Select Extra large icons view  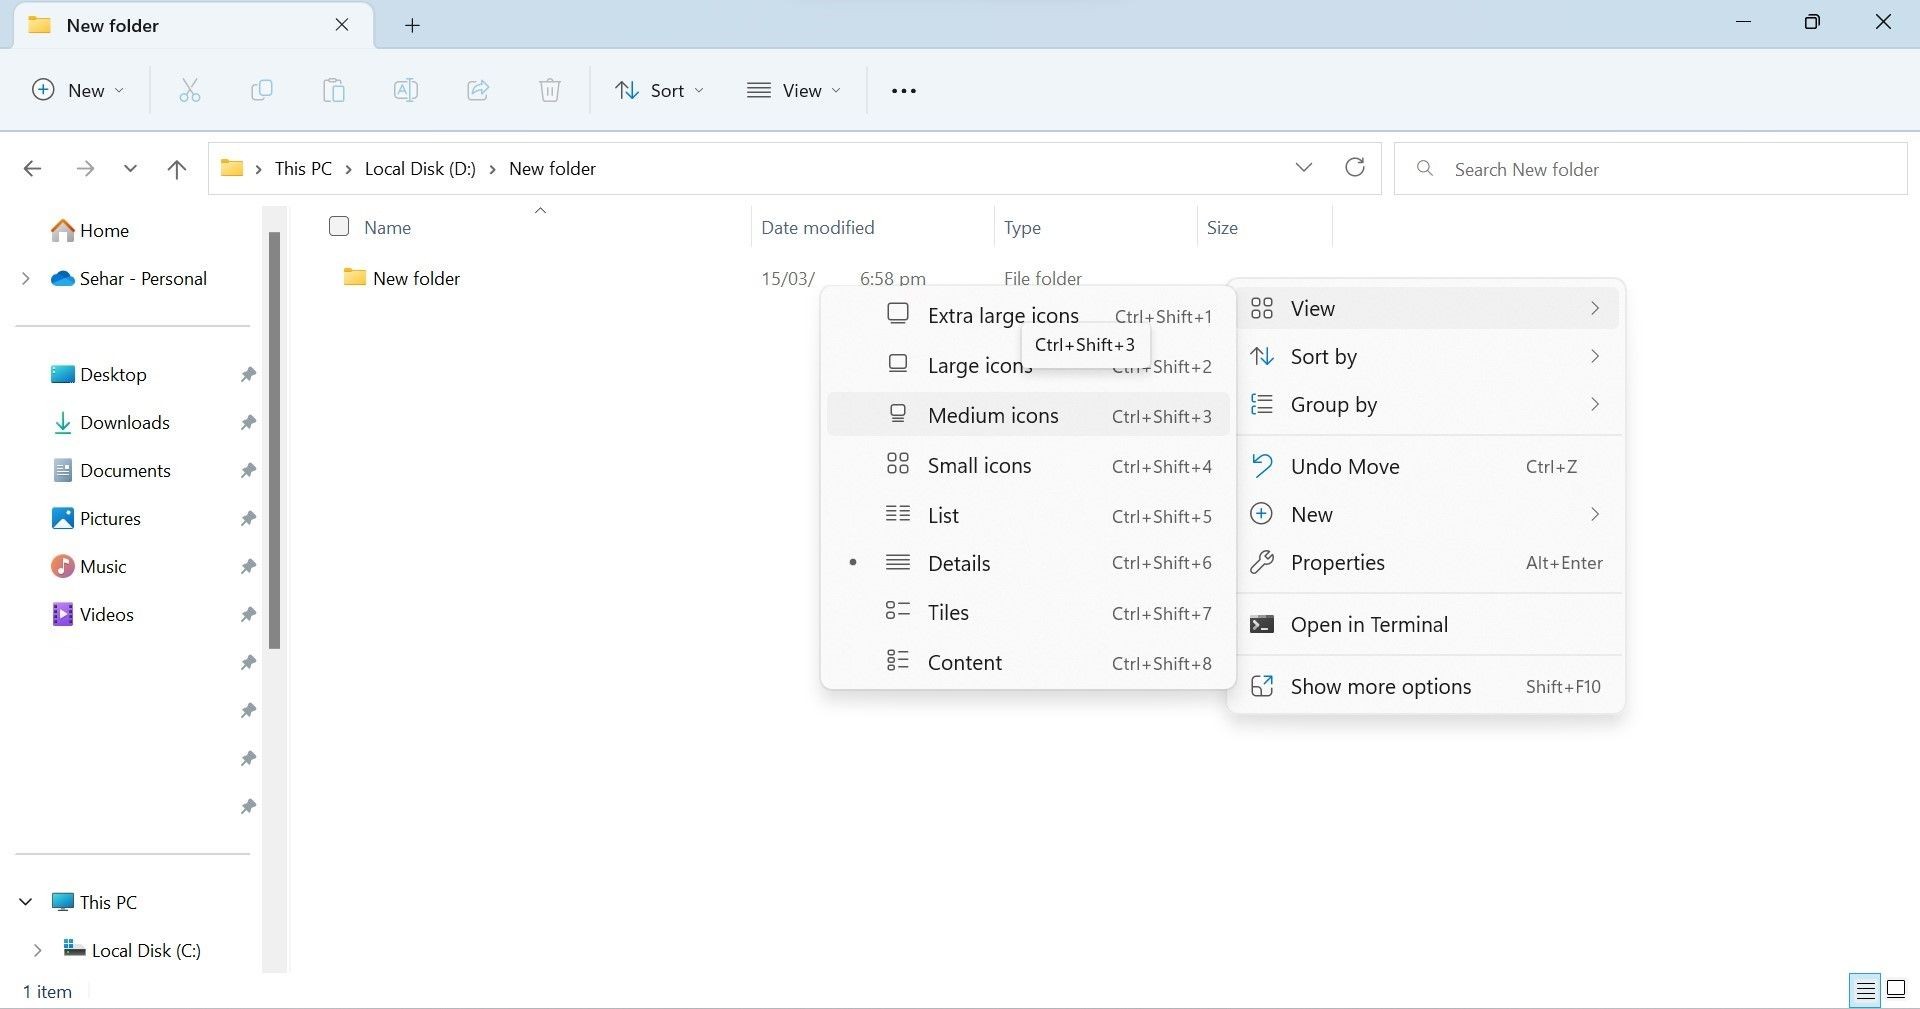click(x=1028, y=315)
